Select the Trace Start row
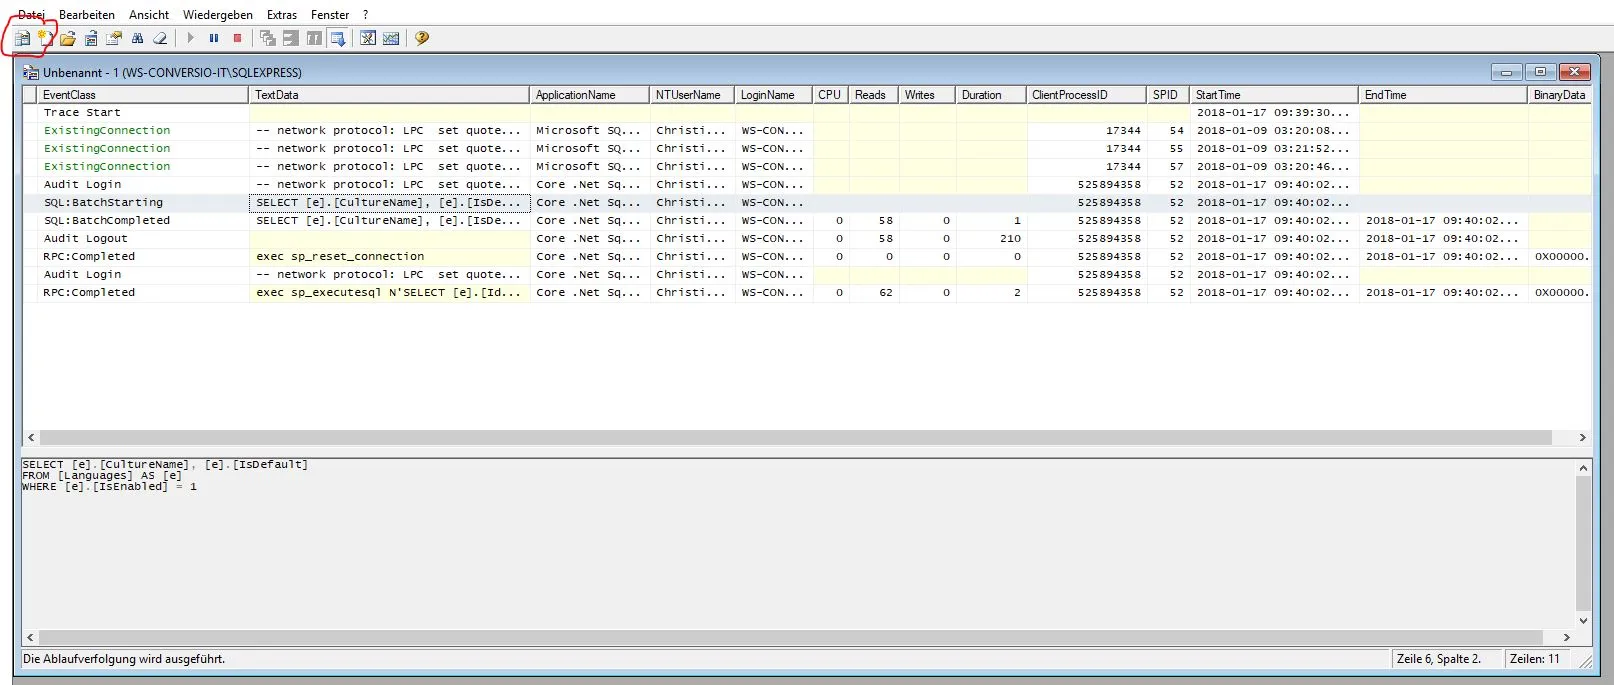Image resolution: width=1614 pixels, height=685 pixels. (806, 113)
